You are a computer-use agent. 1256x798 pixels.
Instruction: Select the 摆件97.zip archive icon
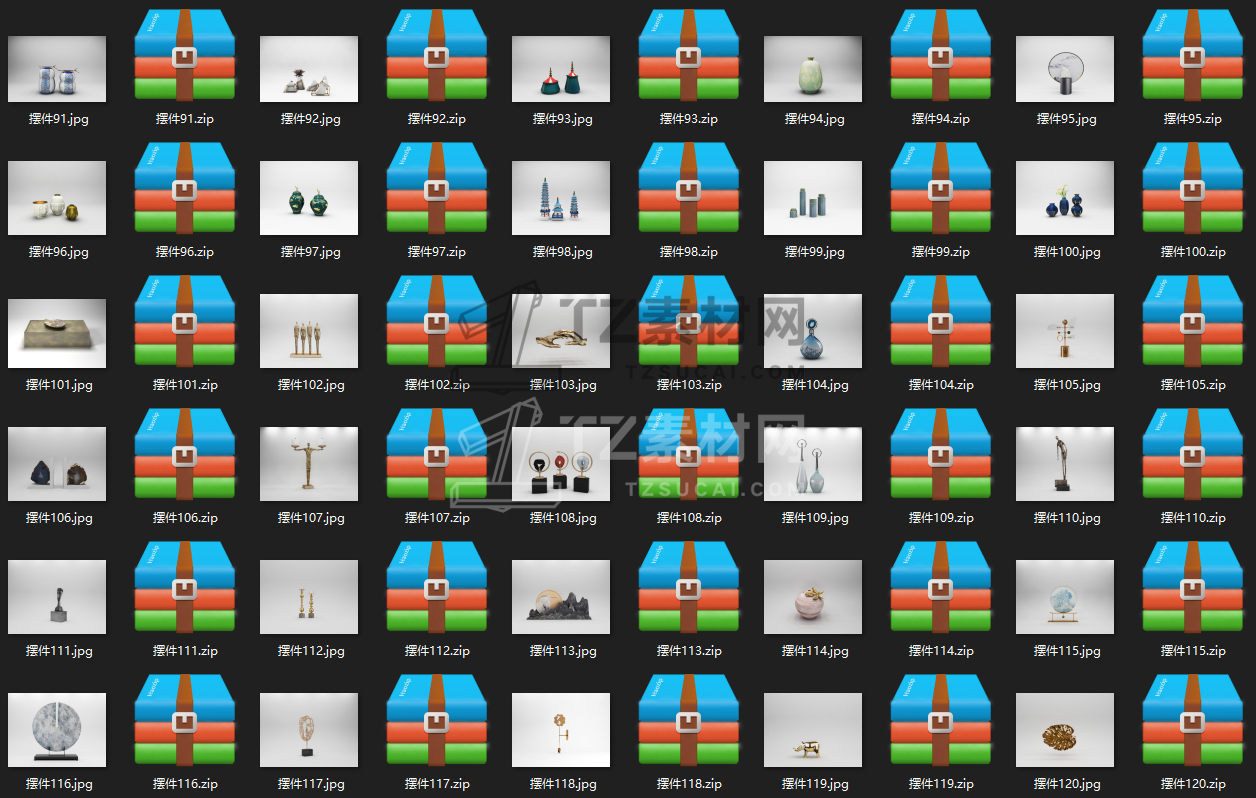437,188
